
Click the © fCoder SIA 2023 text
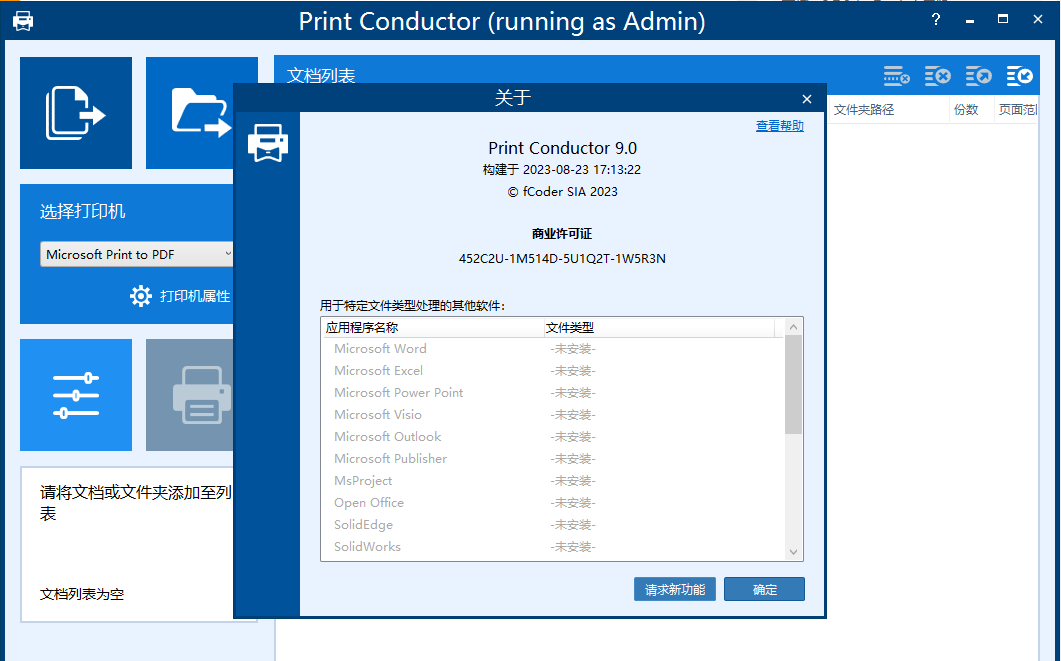(x=562, y=191)
